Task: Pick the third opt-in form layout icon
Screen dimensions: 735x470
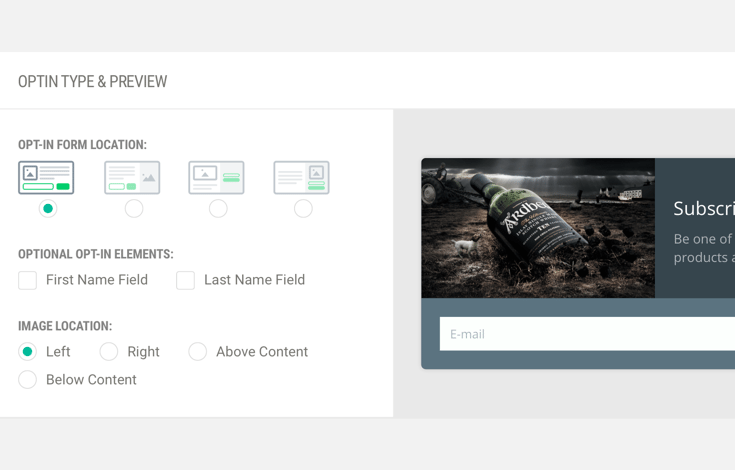Action: click(217, 177)
